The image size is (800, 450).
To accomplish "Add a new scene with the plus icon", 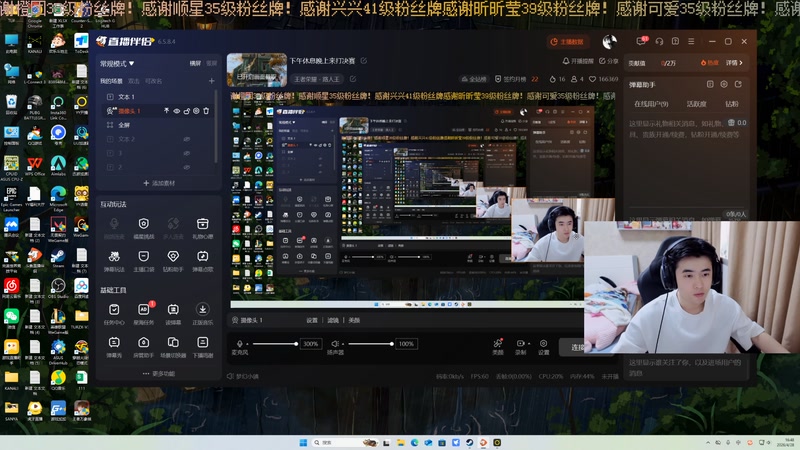I will click(x=211, y=81).
